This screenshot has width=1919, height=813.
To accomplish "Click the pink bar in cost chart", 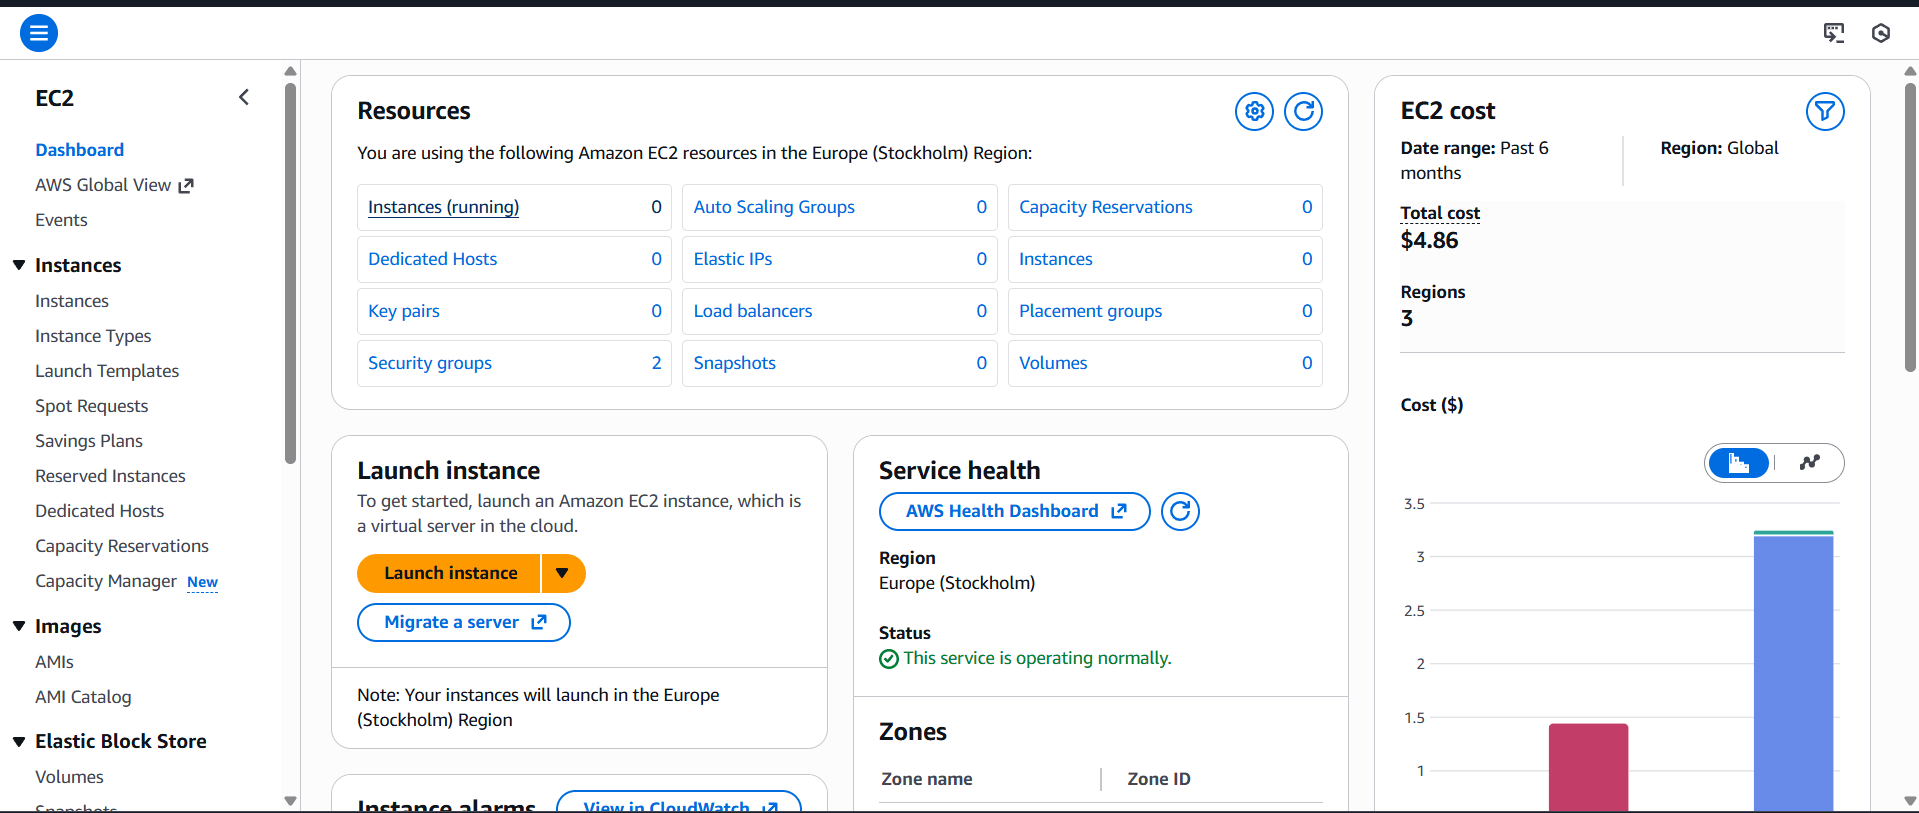I will pos(1588,767).
